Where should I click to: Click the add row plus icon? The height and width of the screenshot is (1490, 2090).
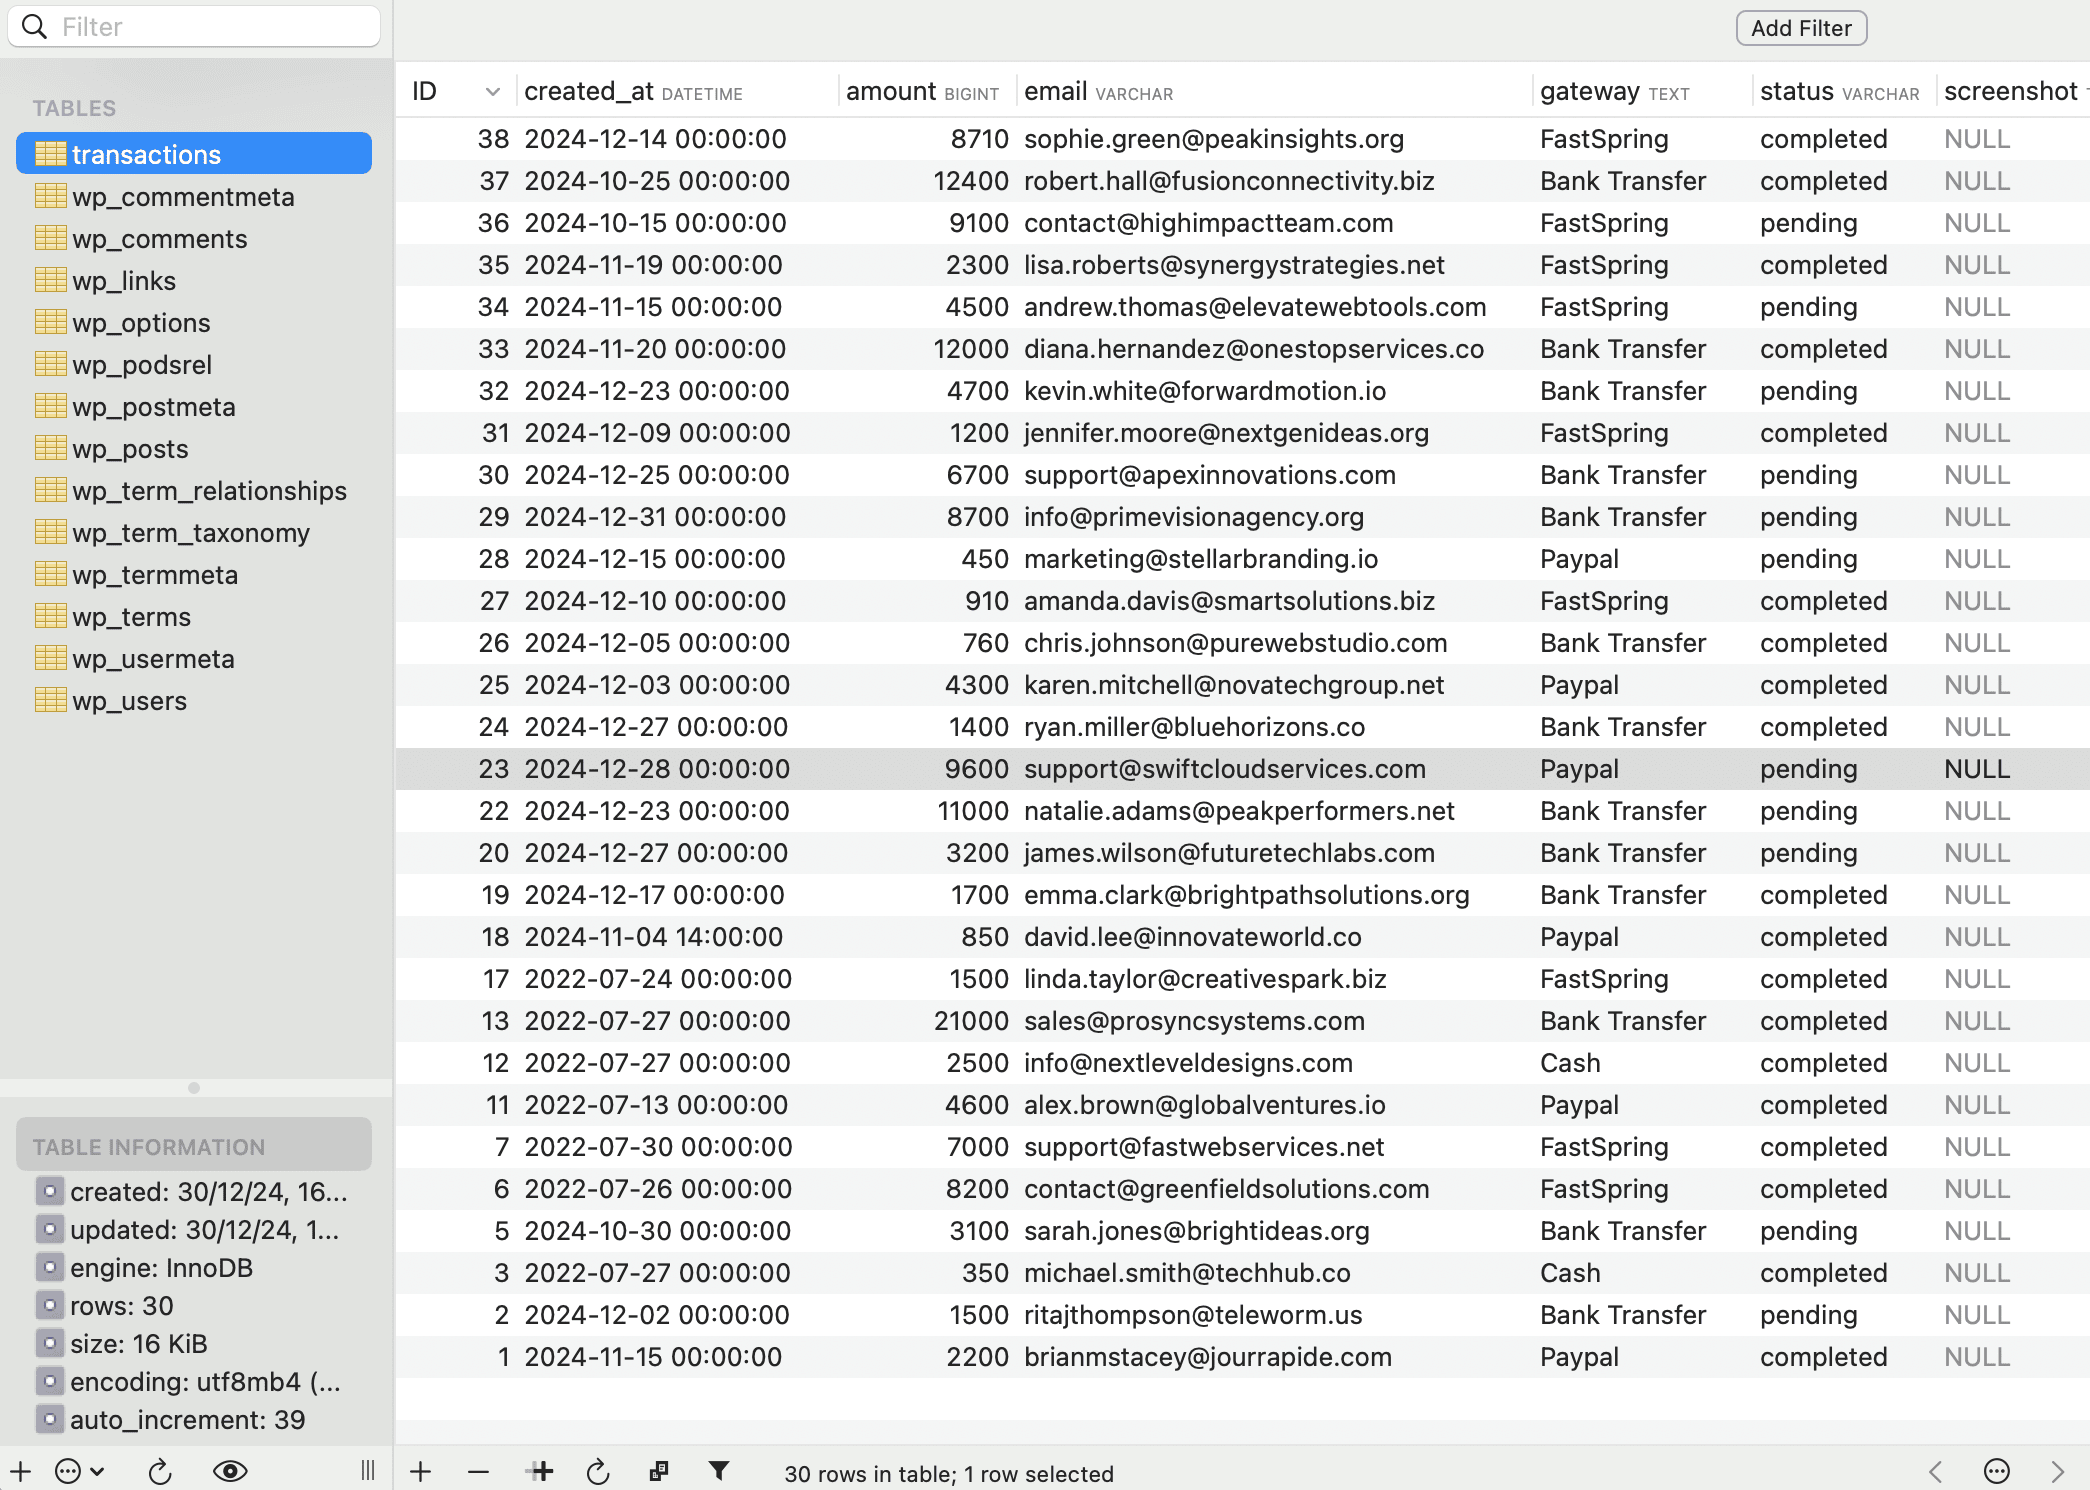tap(421, 1472)
